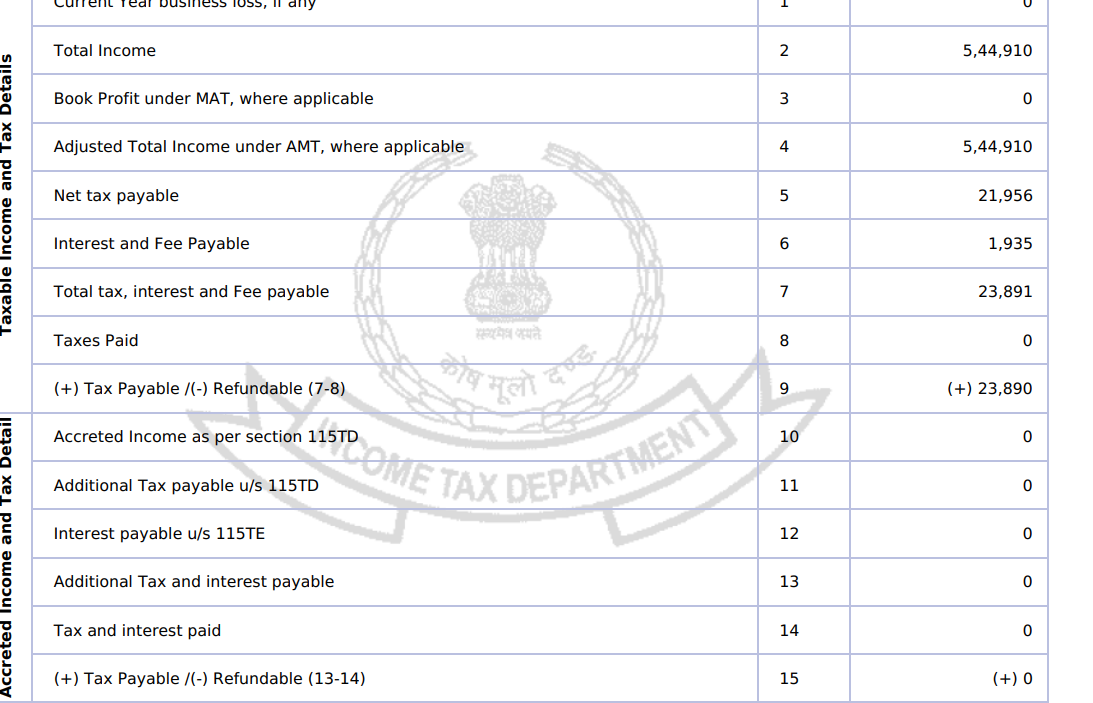The height and width of the screenshot is (703, 1093).
Task: Select the (+) 23,890 tax payable amount
Action: pos(989,389)
